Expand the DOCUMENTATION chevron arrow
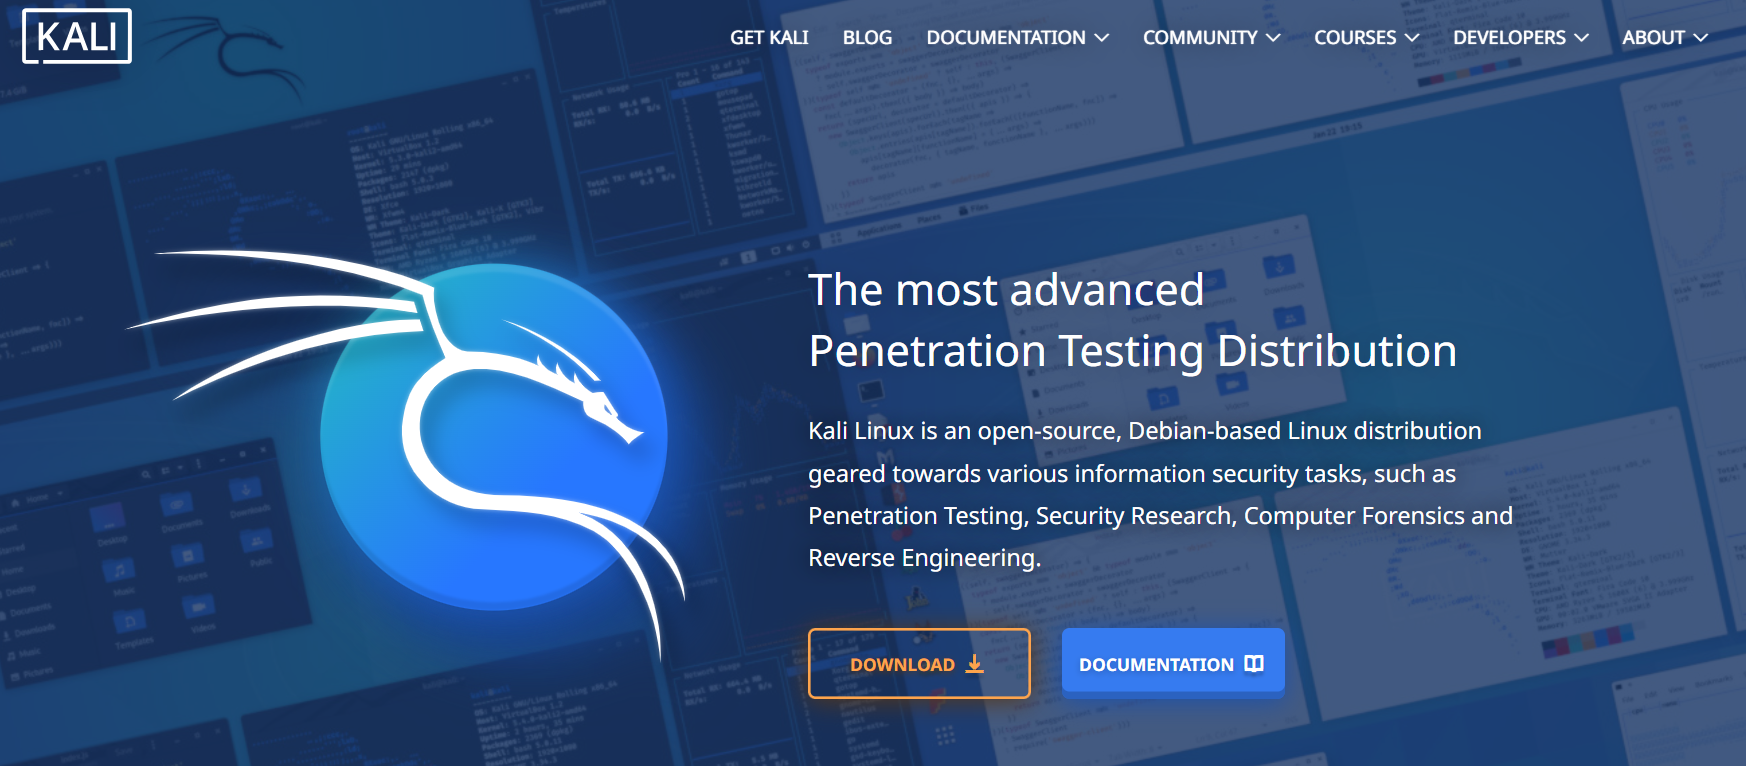1746x766 pixels. point(1102,37)
